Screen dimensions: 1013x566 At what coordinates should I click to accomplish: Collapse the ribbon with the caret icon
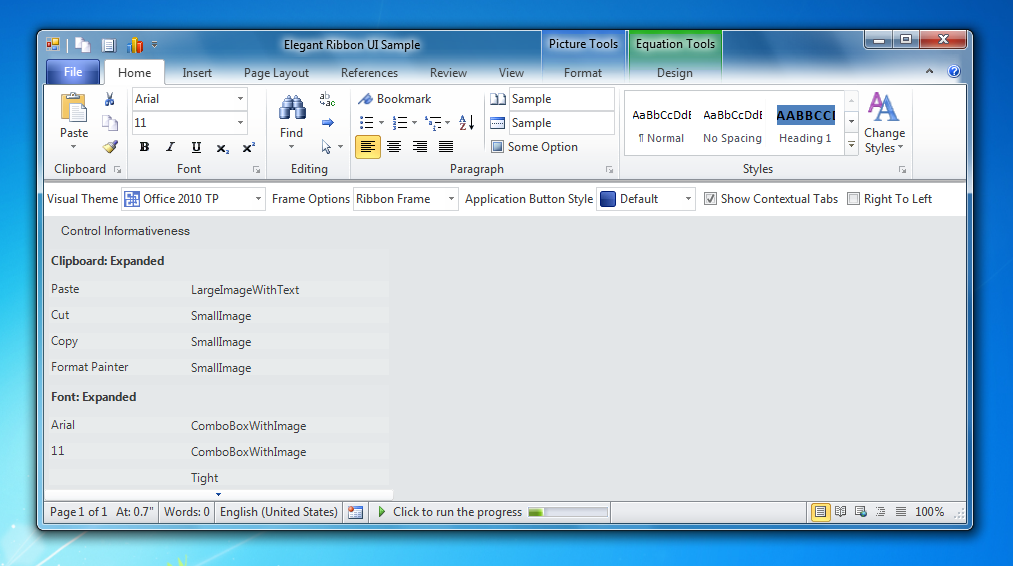click(x=929, y=72)
